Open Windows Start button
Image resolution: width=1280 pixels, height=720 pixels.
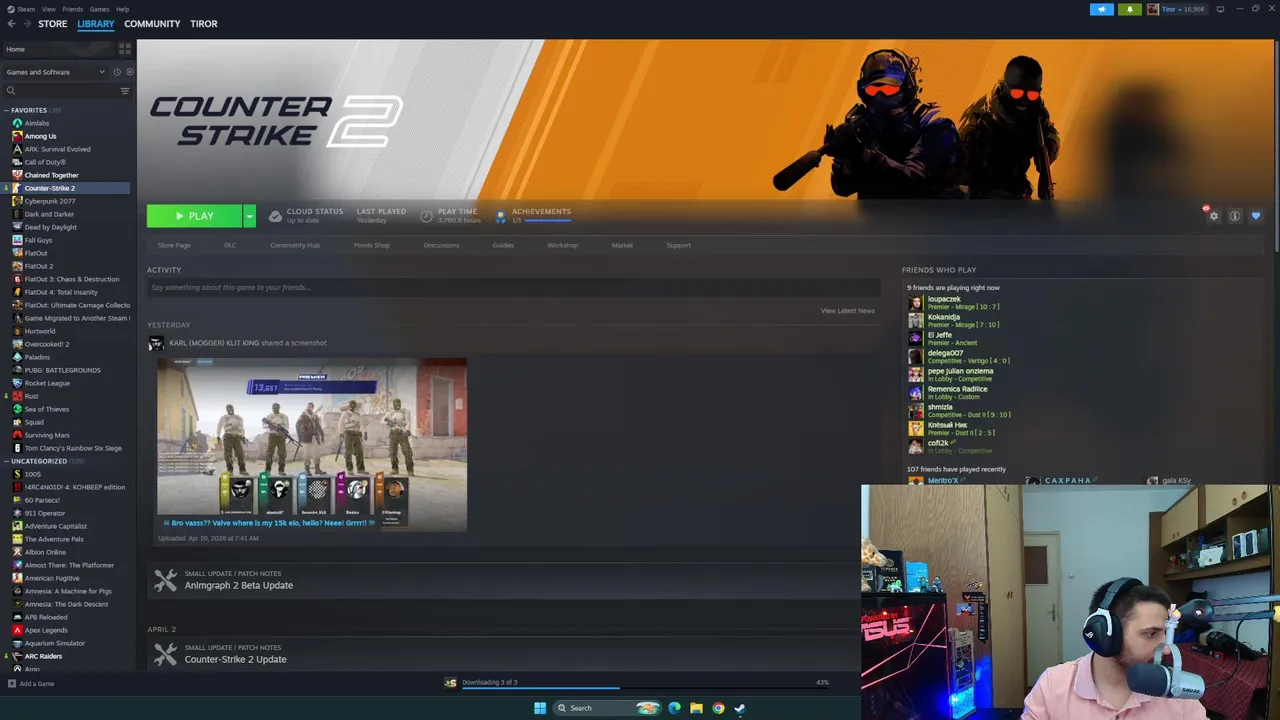point(540,708)
